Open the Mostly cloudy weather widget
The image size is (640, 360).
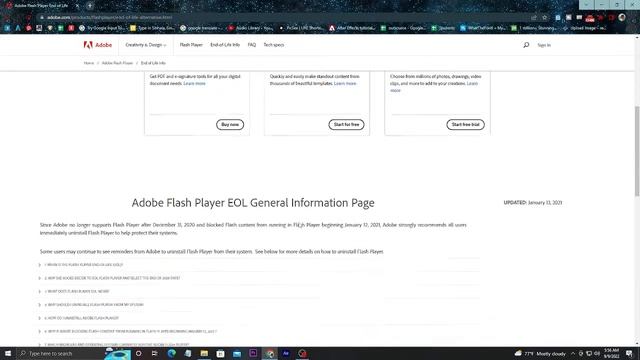click(540, 353)
